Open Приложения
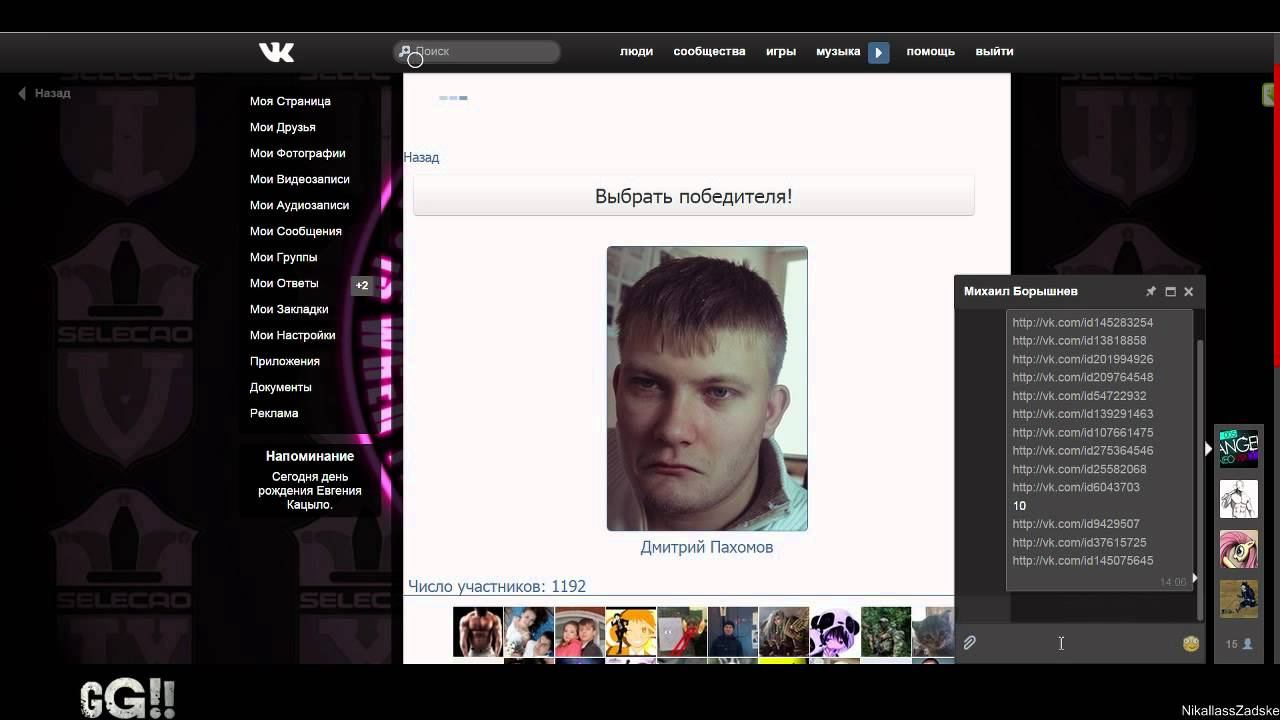 pyautogui.click(x=285, y=361)
